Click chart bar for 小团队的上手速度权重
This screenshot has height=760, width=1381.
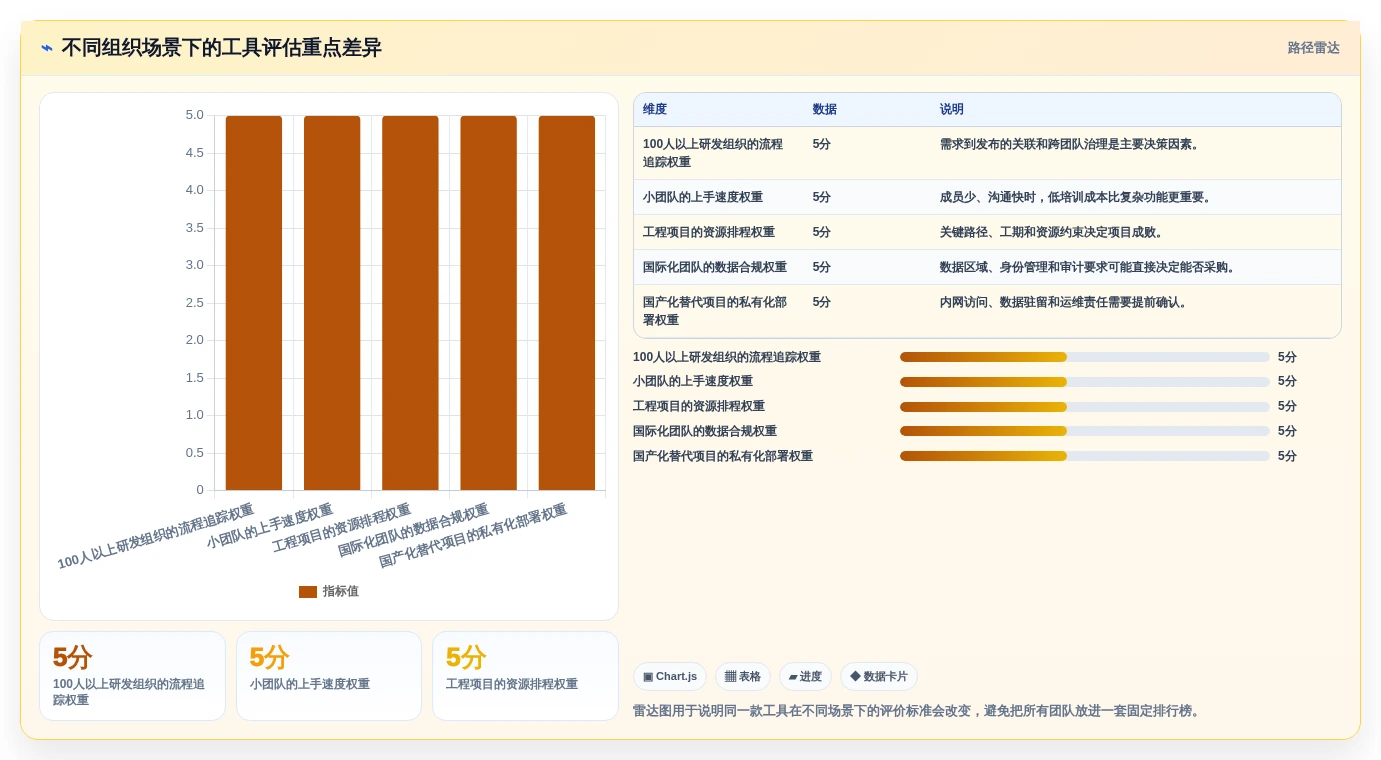(332, 303)
